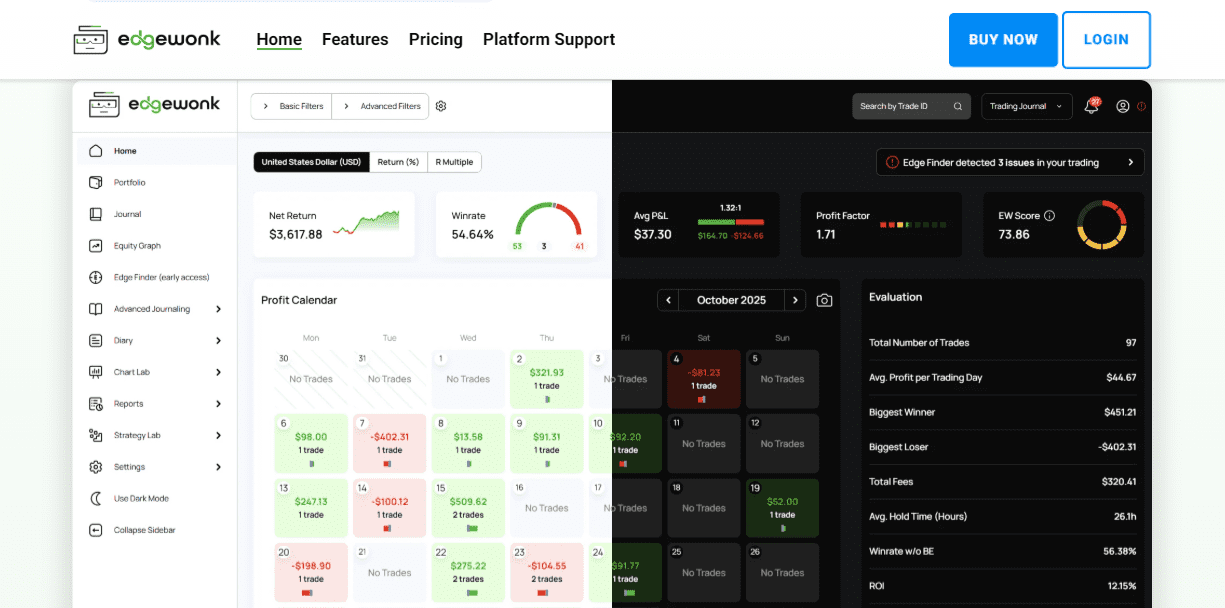The height and width of the screenshot is (608, 1225).
Task: Expand the Basic Filters panel
Action: pos(291,106)
